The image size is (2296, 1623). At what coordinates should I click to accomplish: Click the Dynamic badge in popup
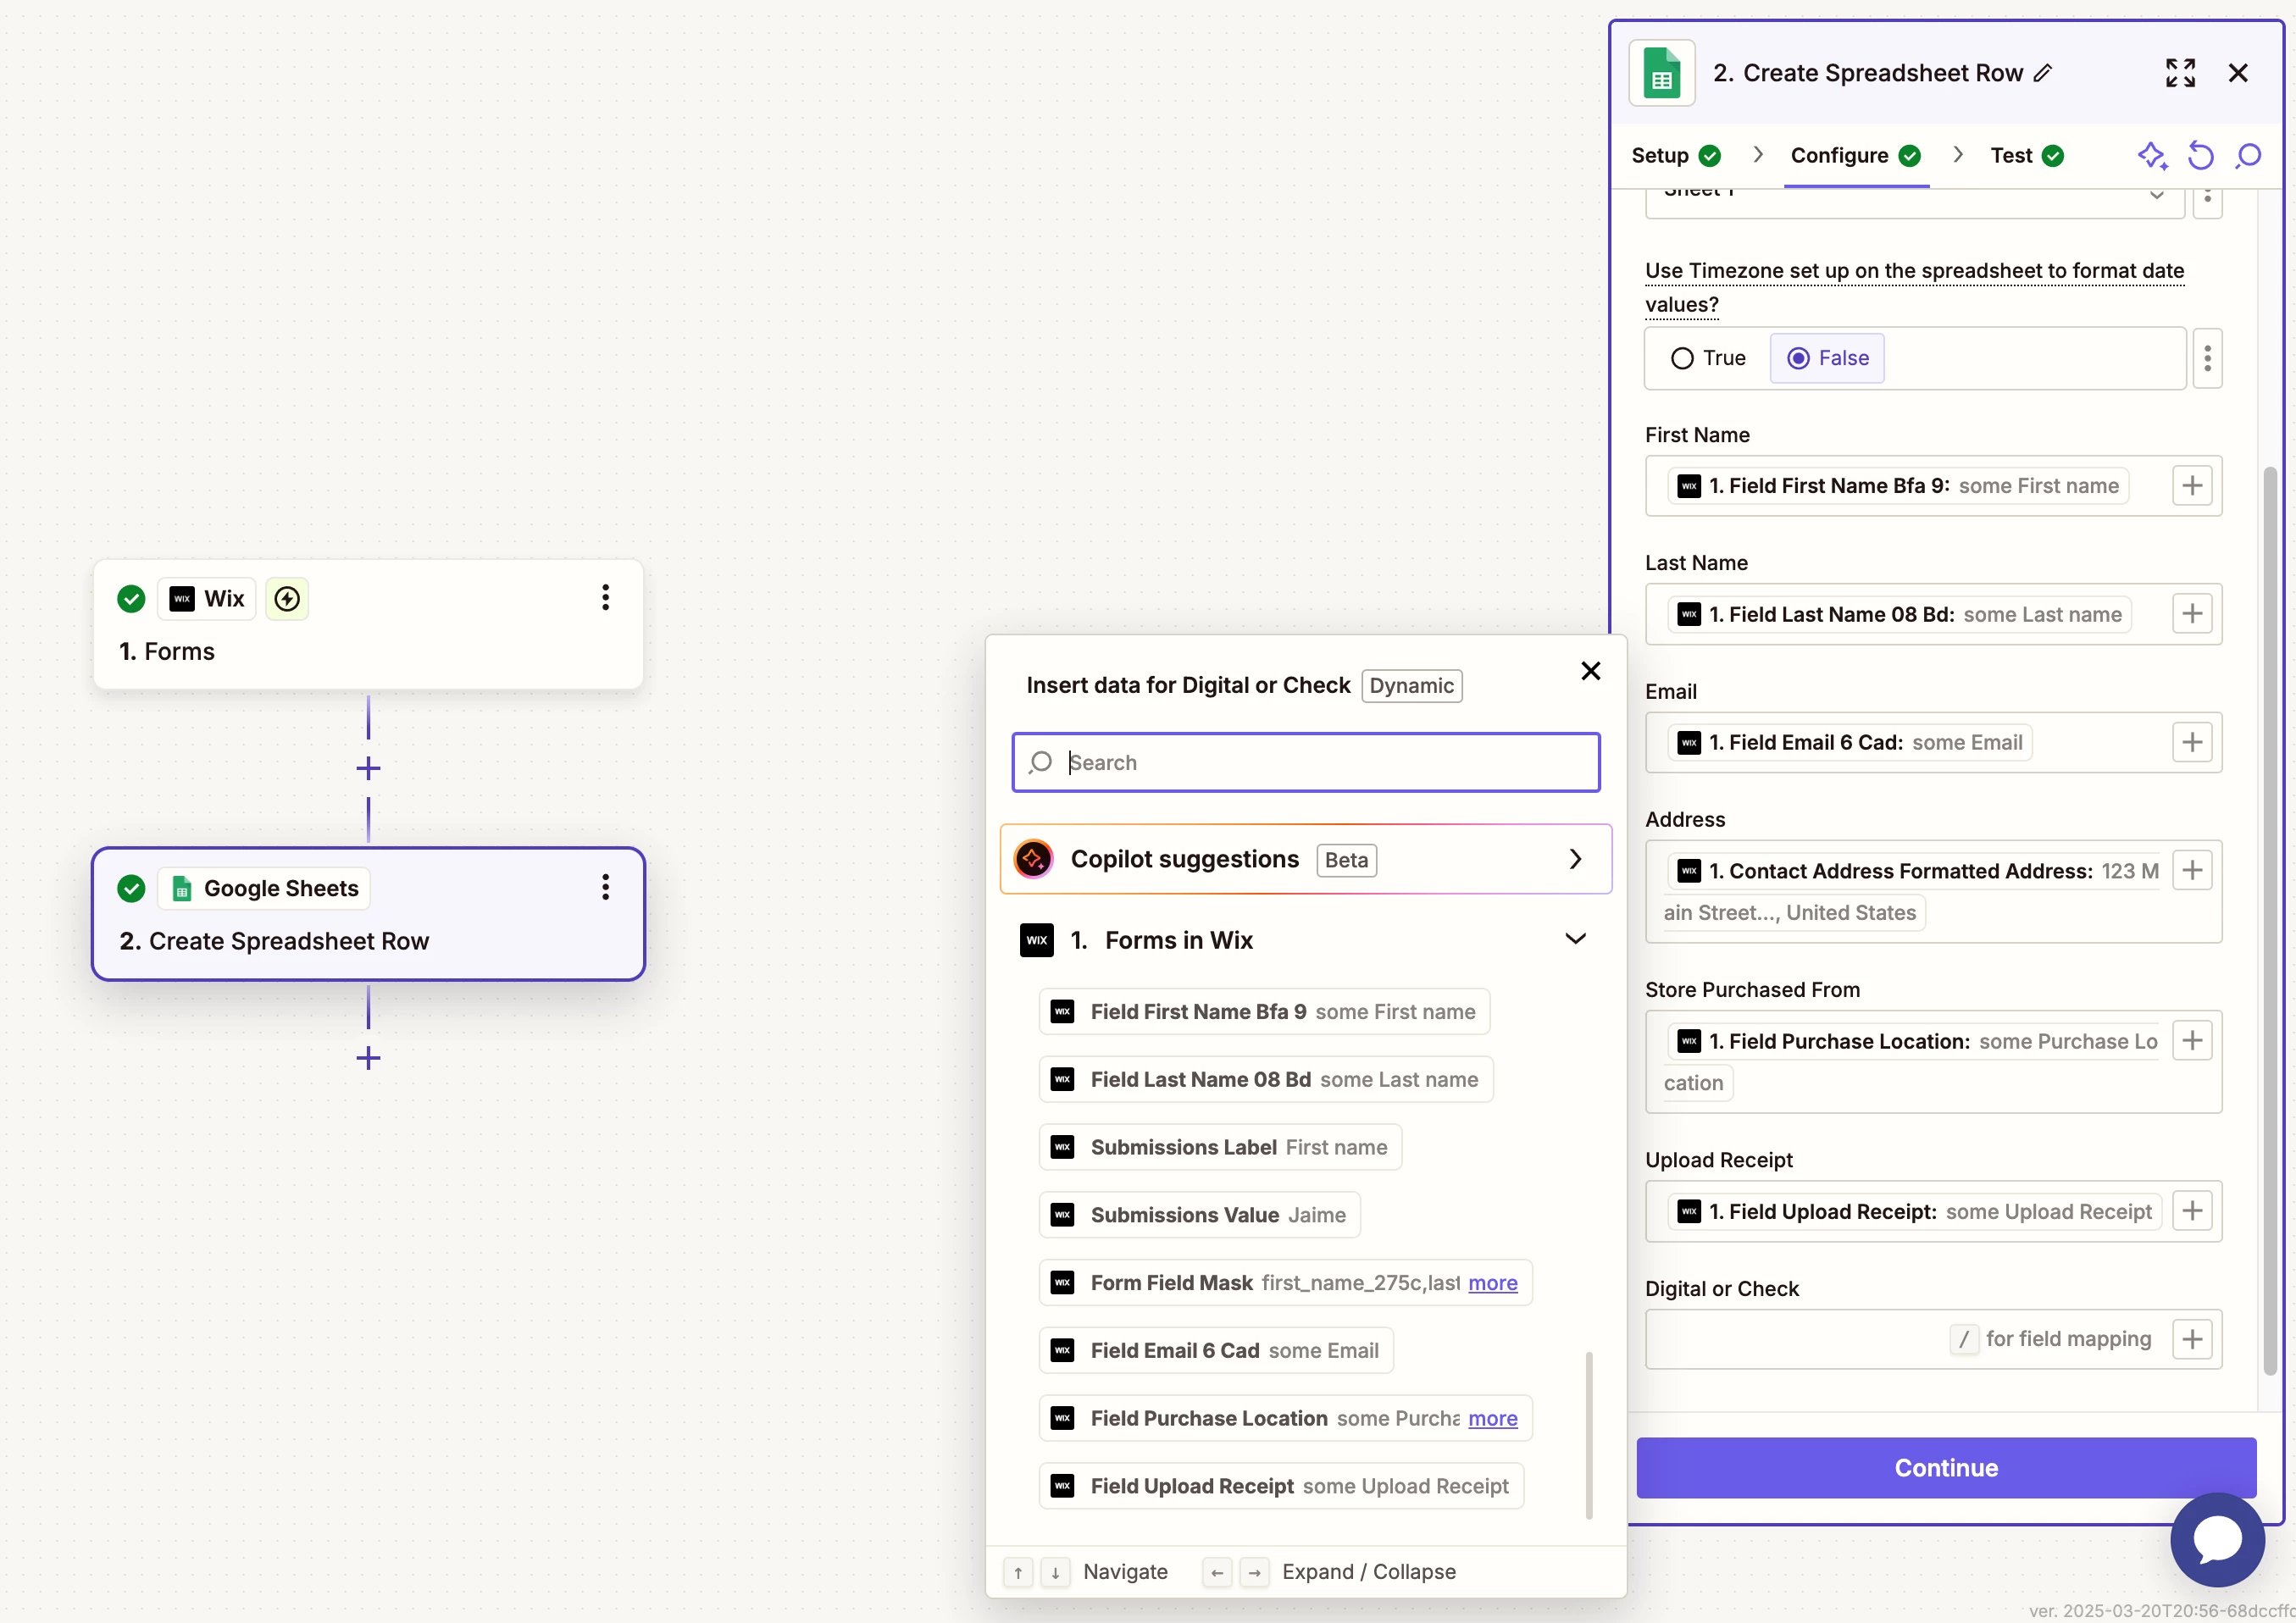click(x=1411, y=686)
